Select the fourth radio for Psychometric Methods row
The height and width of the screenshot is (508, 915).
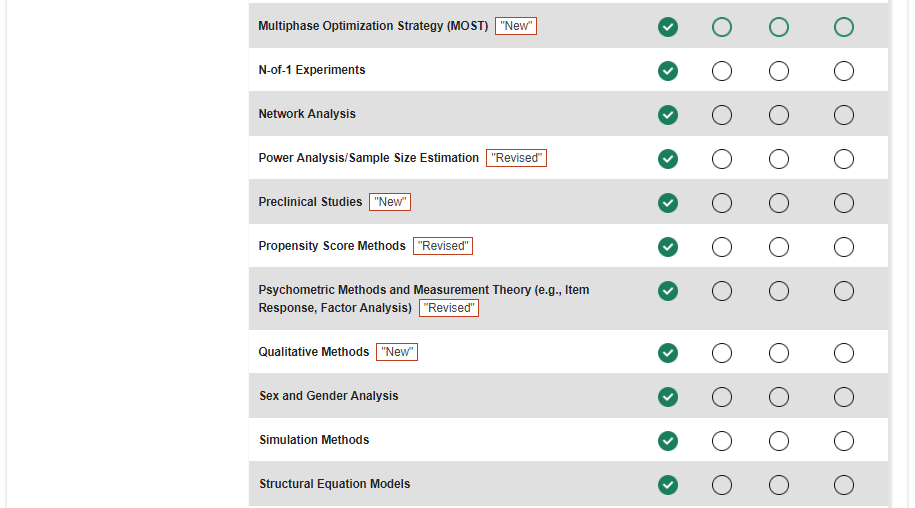[844, 291]
